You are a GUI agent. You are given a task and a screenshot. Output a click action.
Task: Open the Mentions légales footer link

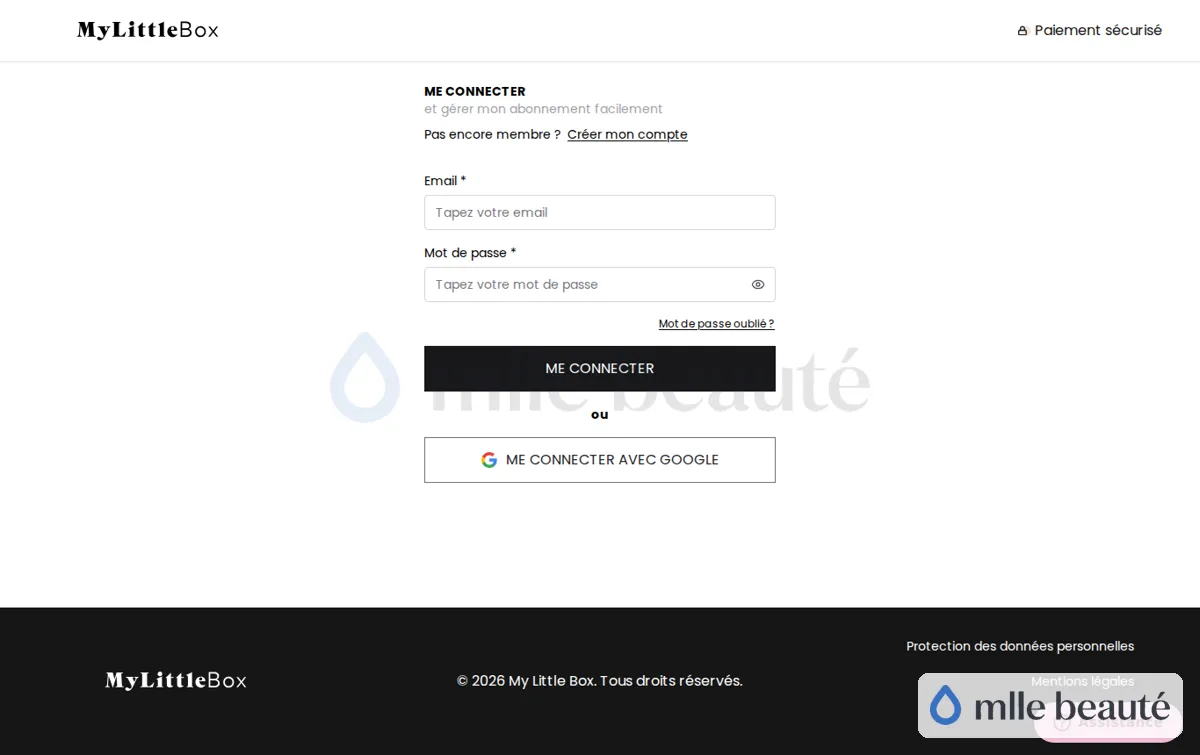pyautogui.click(x=1082, y=681)
